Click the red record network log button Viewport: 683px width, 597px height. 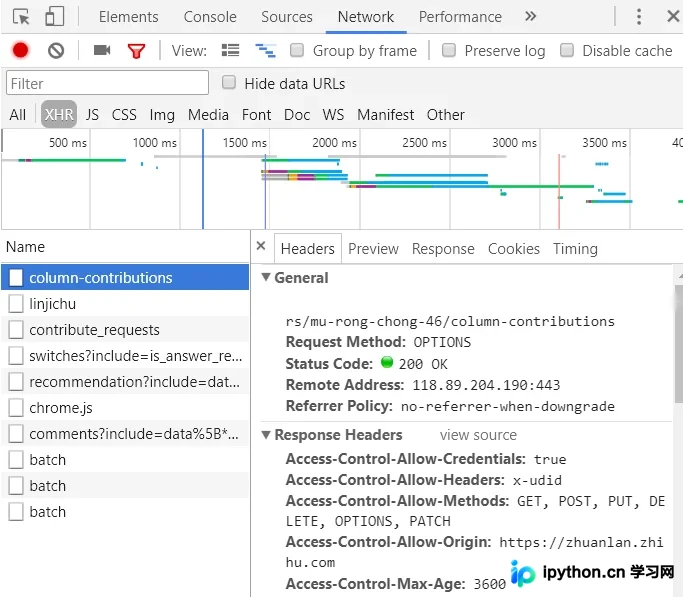click(20, 51)
